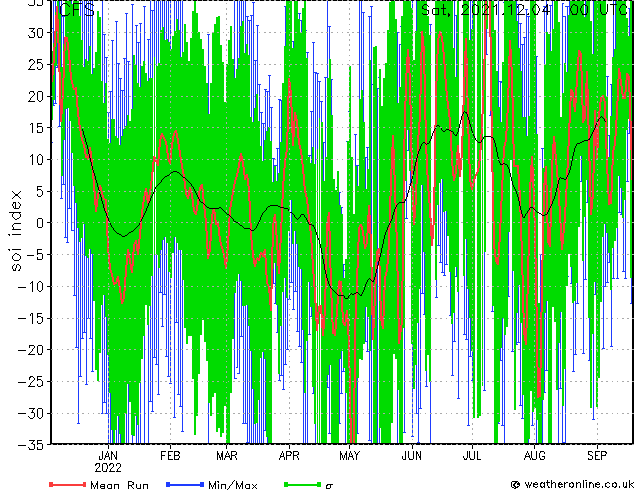Click the 20 y-axis value

[x=35, y=96]
